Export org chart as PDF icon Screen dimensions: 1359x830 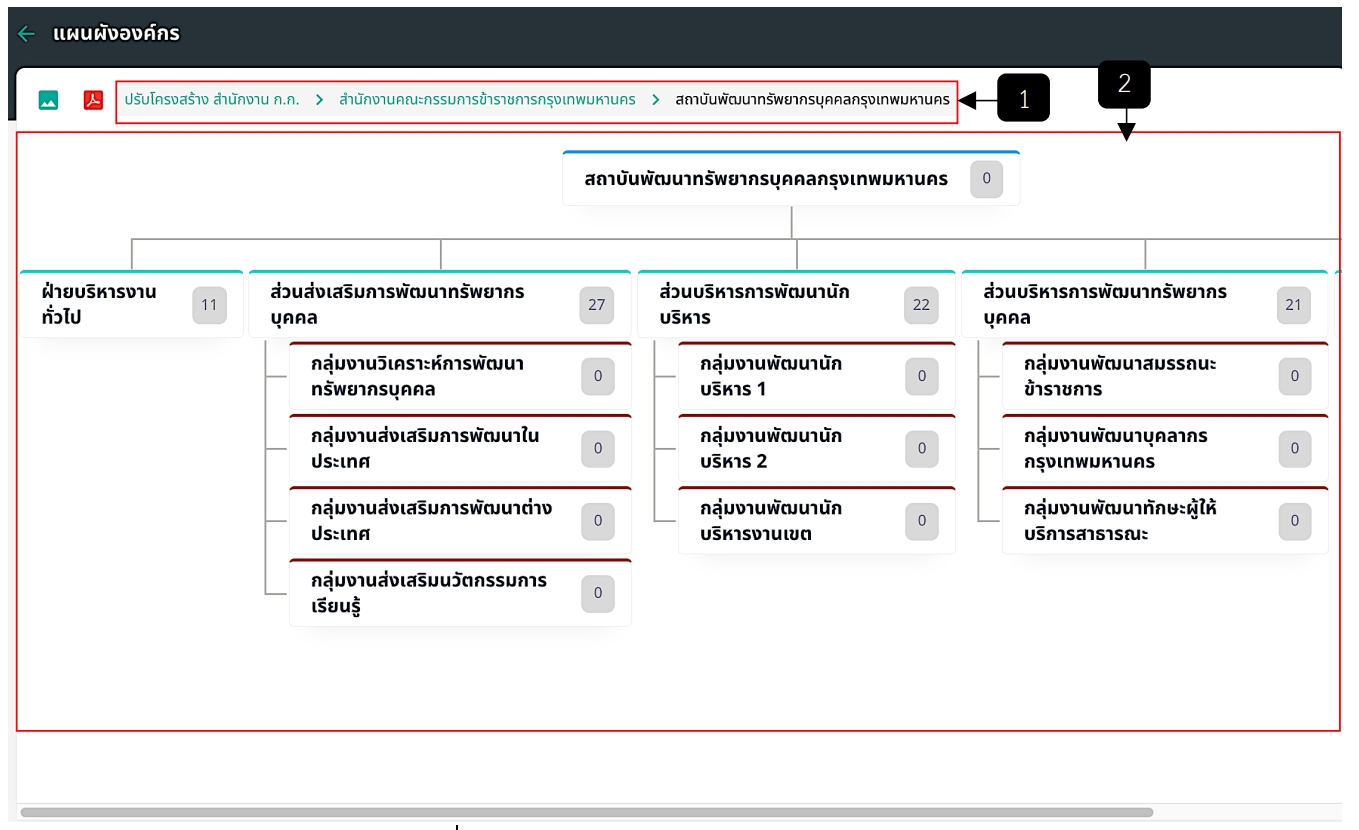[x=94, y=100]
